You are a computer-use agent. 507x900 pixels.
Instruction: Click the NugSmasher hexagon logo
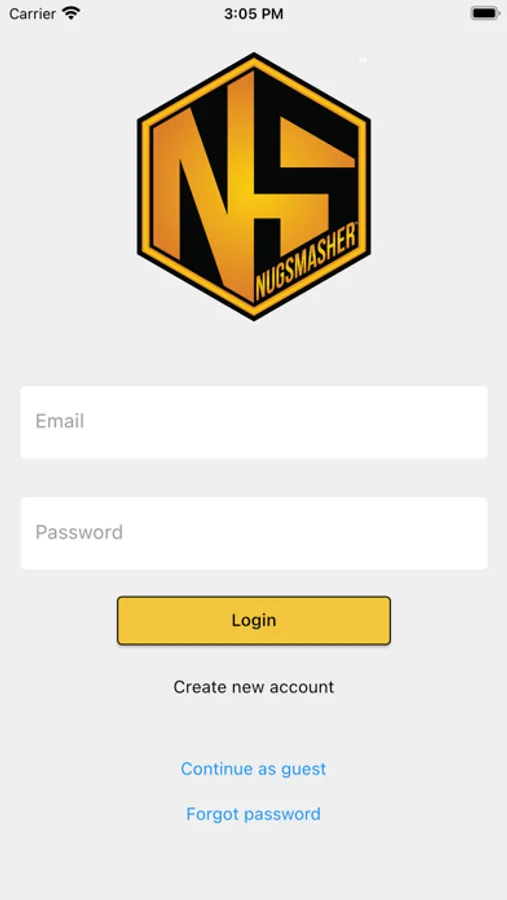(254, 186)
